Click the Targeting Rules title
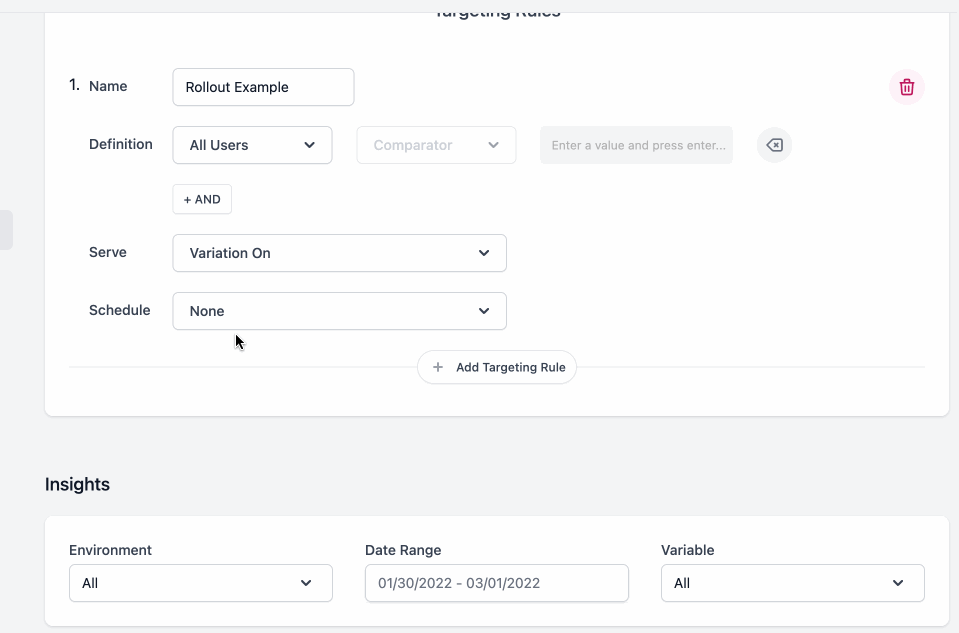Image resolution: width=959 pixels, height=633 pixels. click(497, 10)
